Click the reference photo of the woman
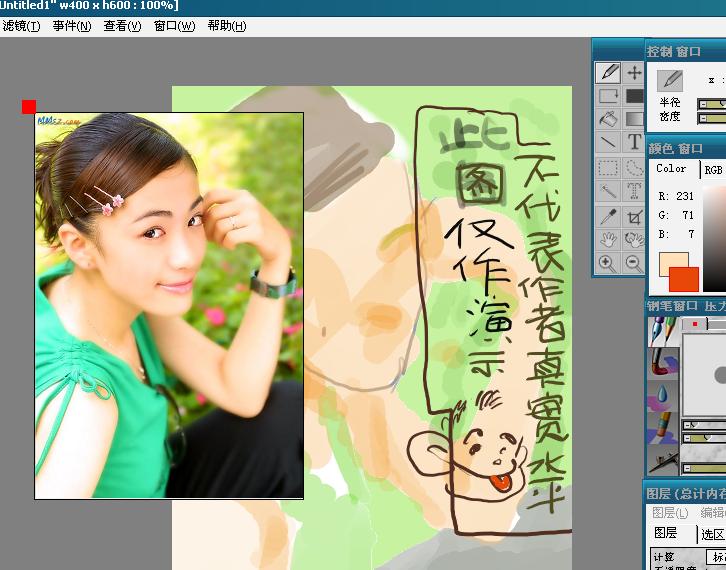This screenshot has width=726, height=570. click(x=169, y=306)
